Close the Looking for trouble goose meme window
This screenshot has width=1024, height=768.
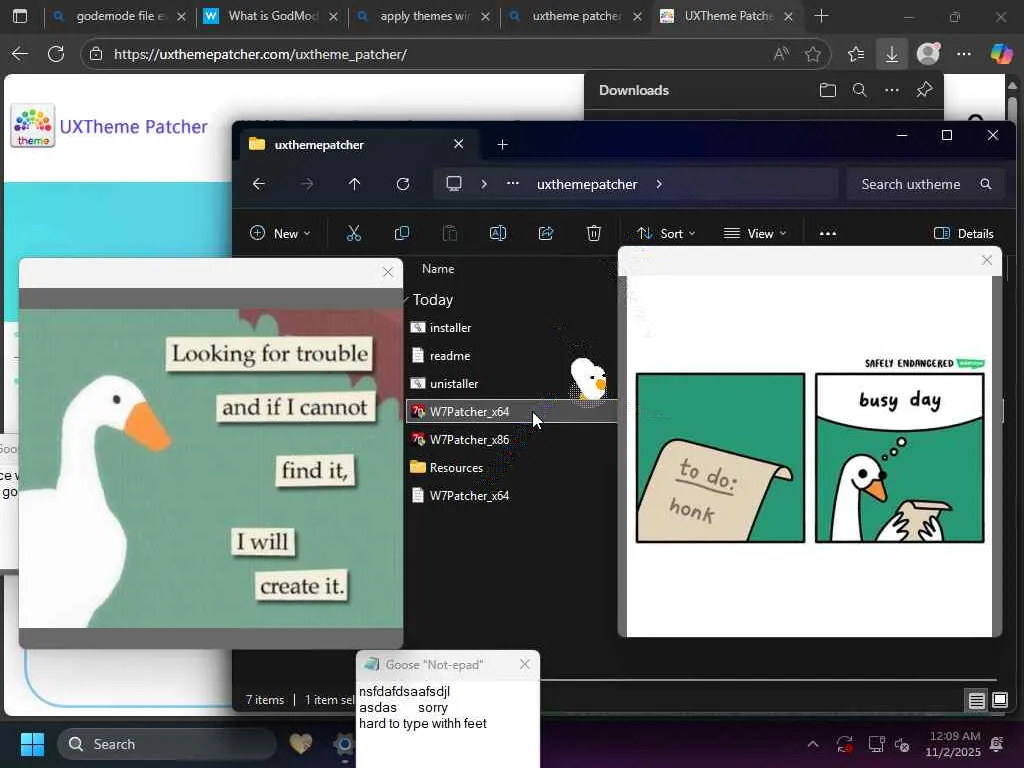[388, 272]
